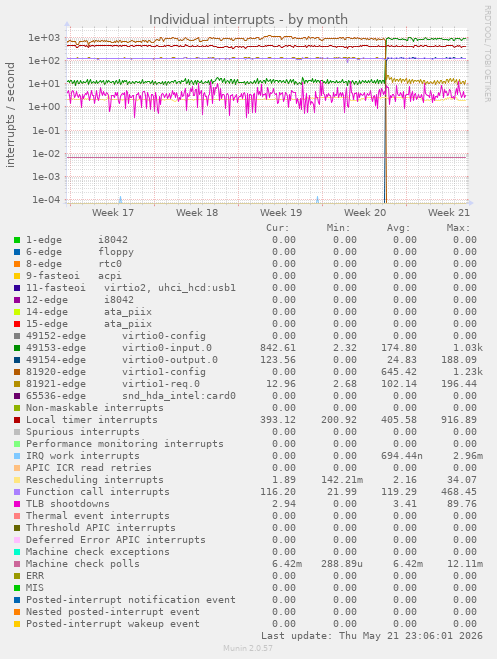Click the Last update timestamp text
The image size is (497, 659).
pos(372,635)
